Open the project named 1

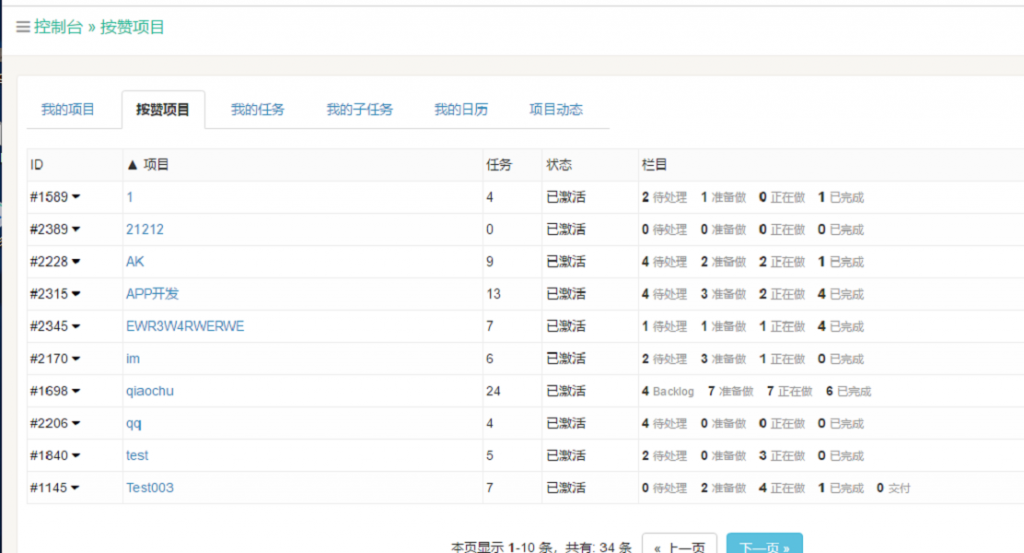130,197
